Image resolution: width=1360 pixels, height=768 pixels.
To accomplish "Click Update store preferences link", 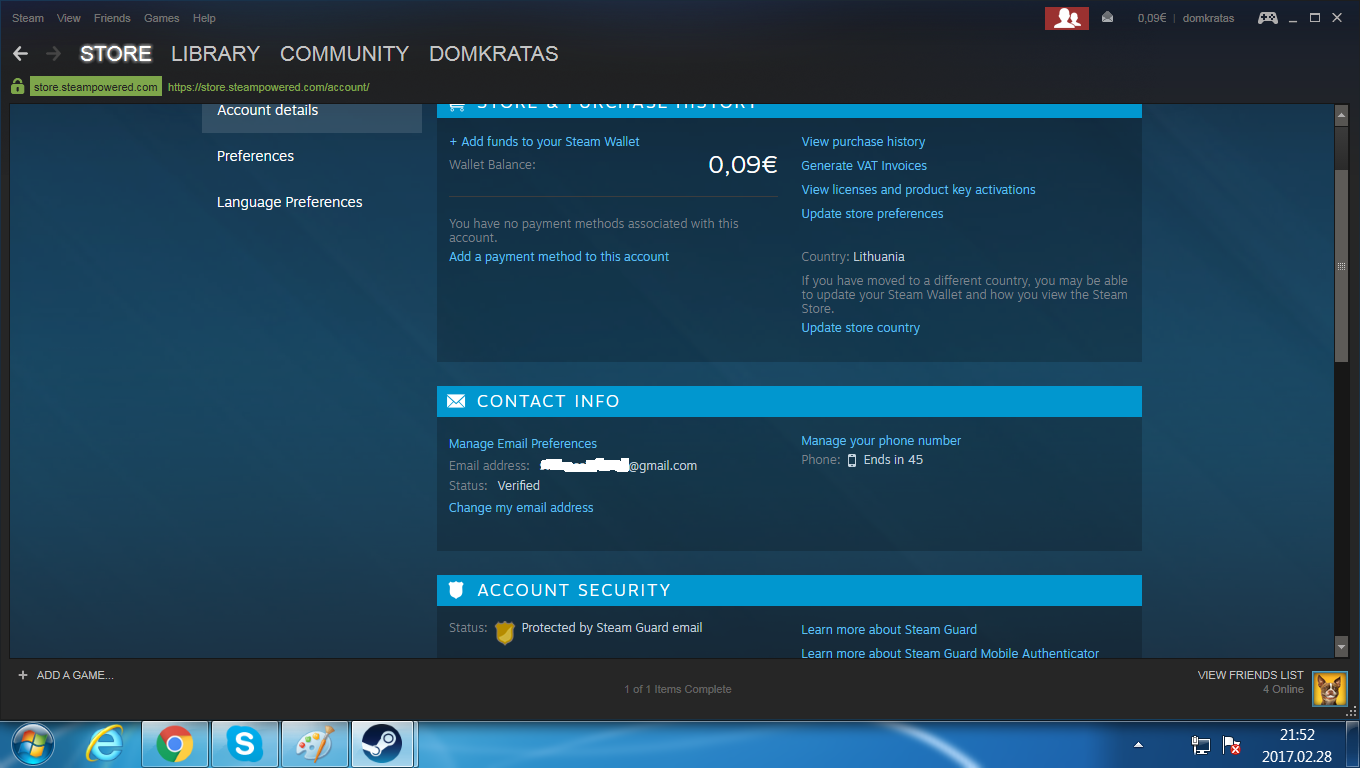I will pos(872,214).
